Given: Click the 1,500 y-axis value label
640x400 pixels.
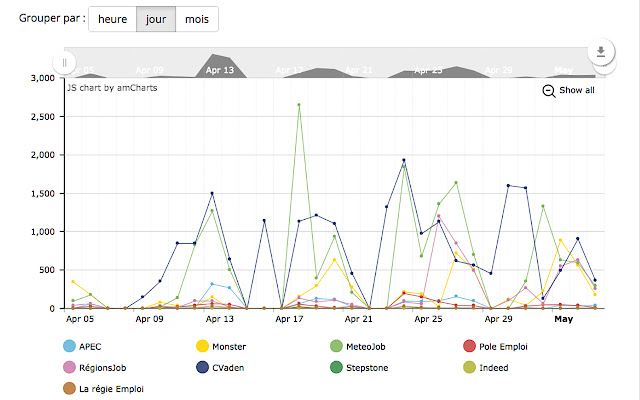Looking at the screenshot, I should tap(43, 193).
